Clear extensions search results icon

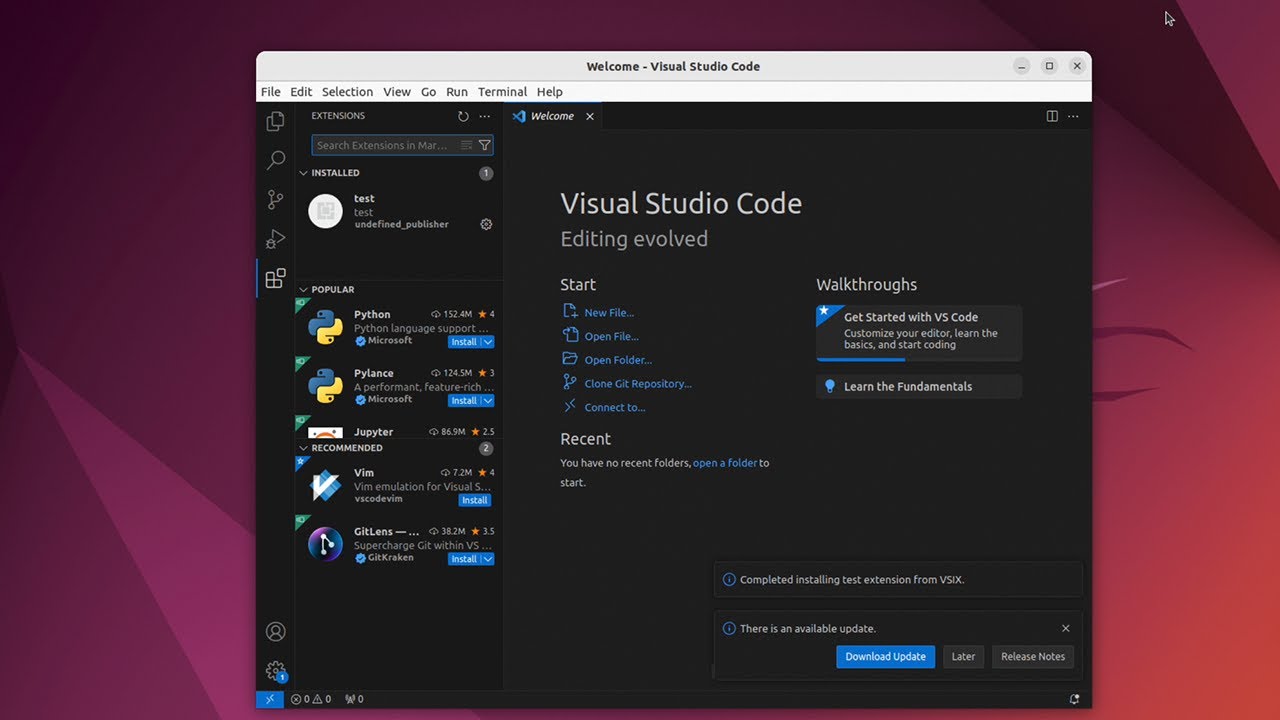466,145
